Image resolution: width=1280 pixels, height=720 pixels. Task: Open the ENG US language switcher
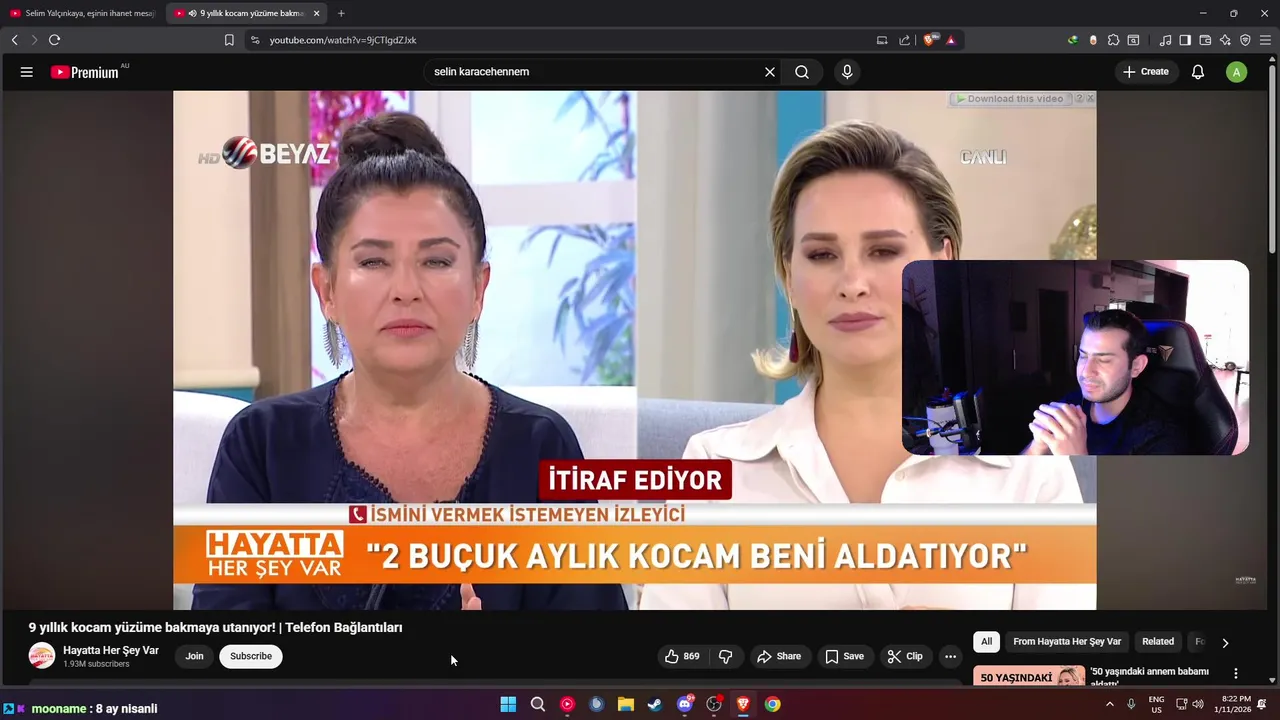click(x=1156, y=705)
